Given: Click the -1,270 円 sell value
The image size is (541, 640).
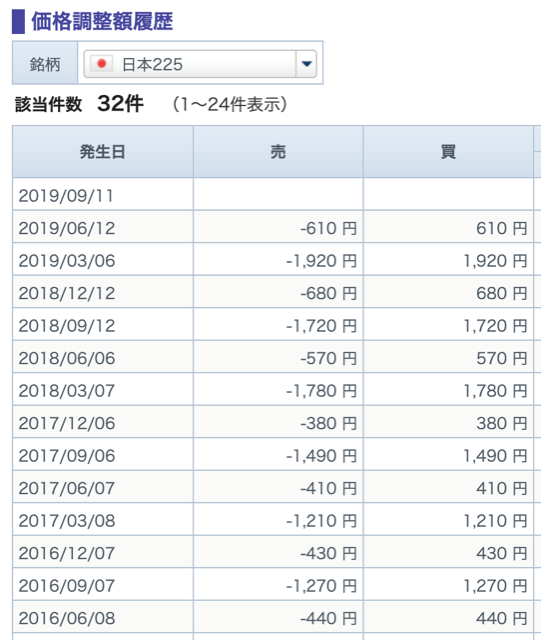Looking at the screenshot, I should click(321, 586).
